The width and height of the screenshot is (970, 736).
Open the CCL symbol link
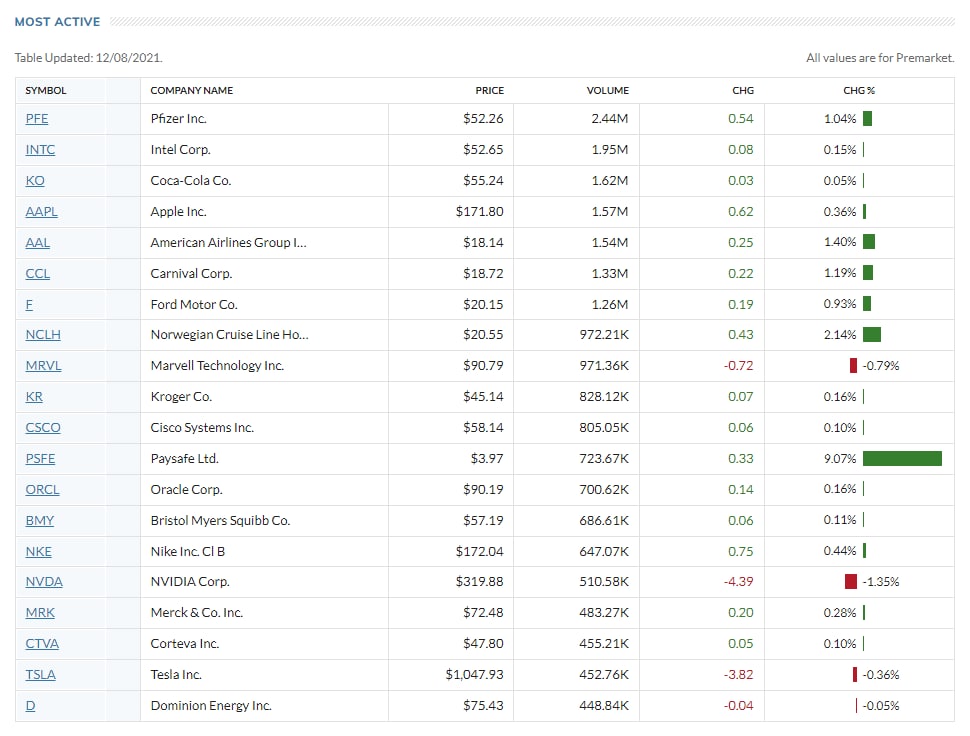pyautogui.click(x=38, y=273)
